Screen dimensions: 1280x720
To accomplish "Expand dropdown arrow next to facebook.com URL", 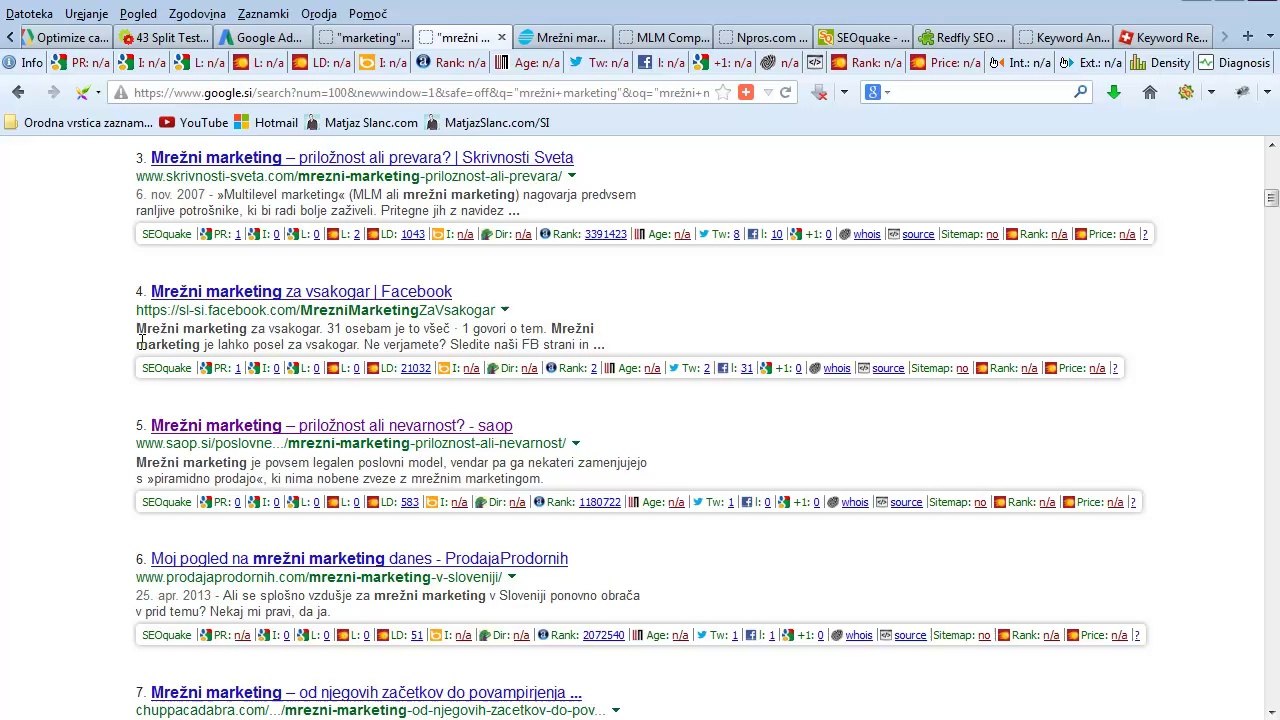I will tap(504, 310).
